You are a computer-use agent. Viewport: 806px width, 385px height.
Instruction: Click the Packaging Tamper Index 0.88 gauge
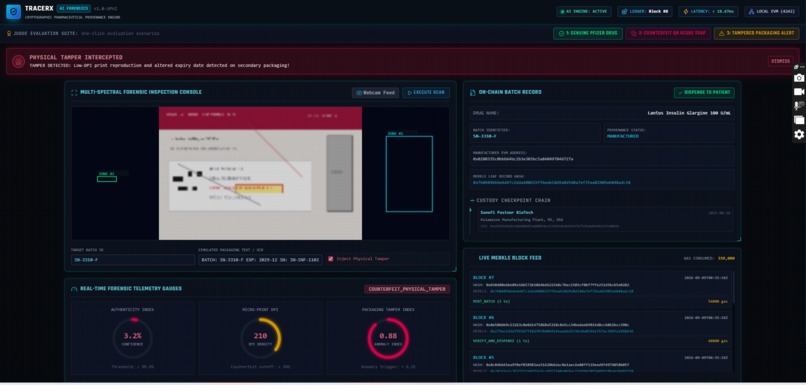[388, 337]
